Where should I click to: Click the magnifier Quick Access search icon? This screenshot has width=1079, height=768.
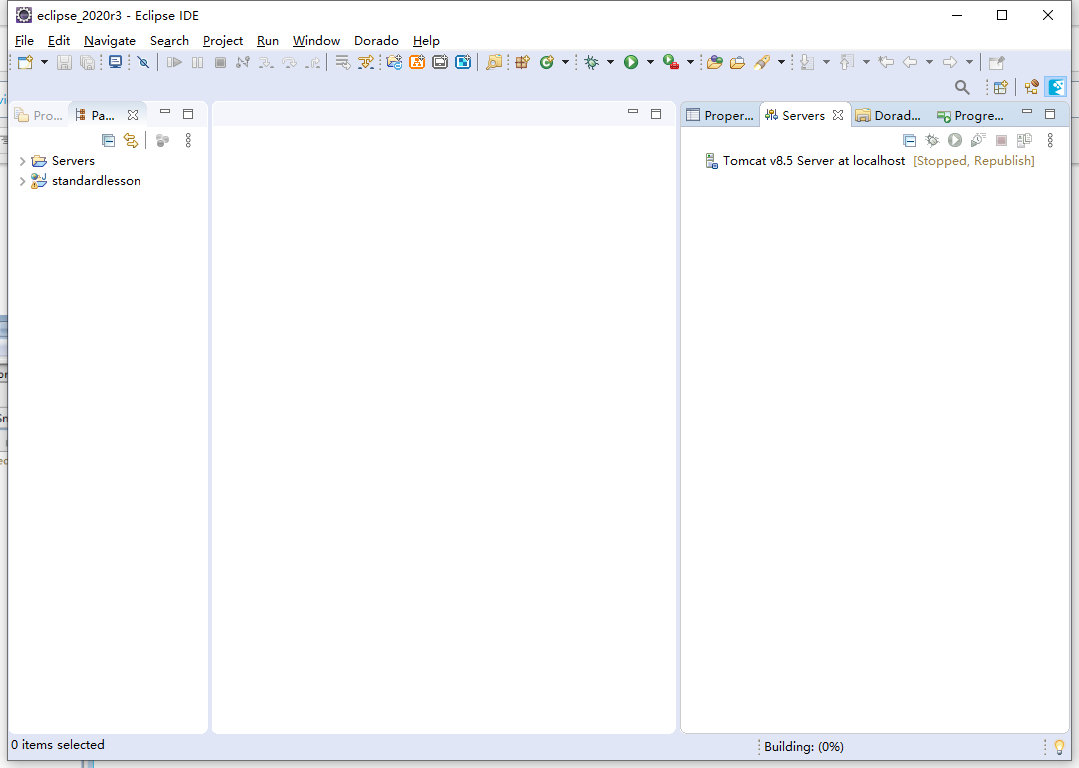[x=962, y=87]
